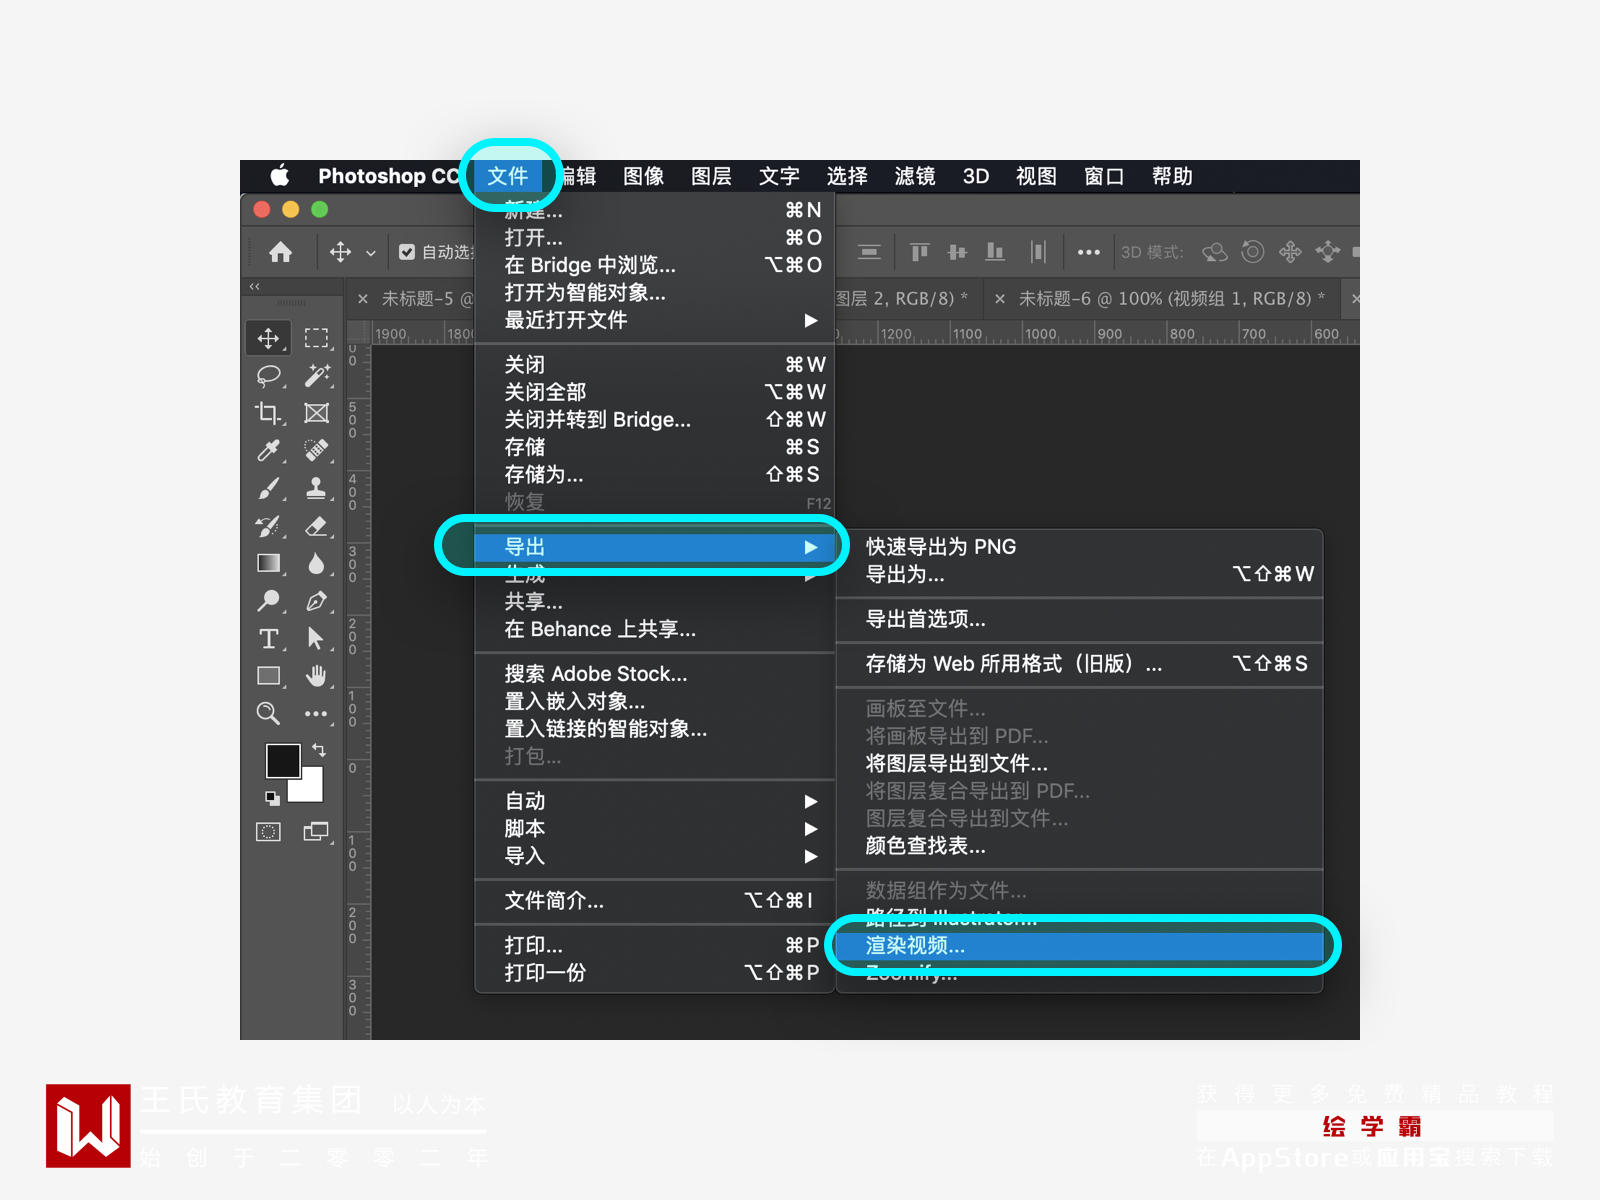1600x1200 pixels.
Task: Change the screen mode icon
Action: [x=316, y=831]
